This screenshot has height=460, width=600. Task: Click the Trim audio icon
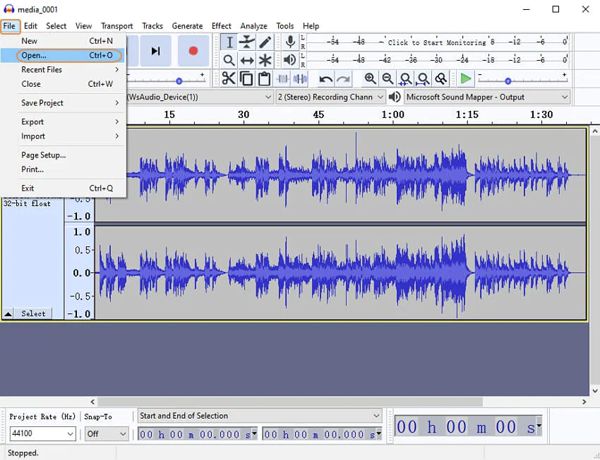point(282,79)
